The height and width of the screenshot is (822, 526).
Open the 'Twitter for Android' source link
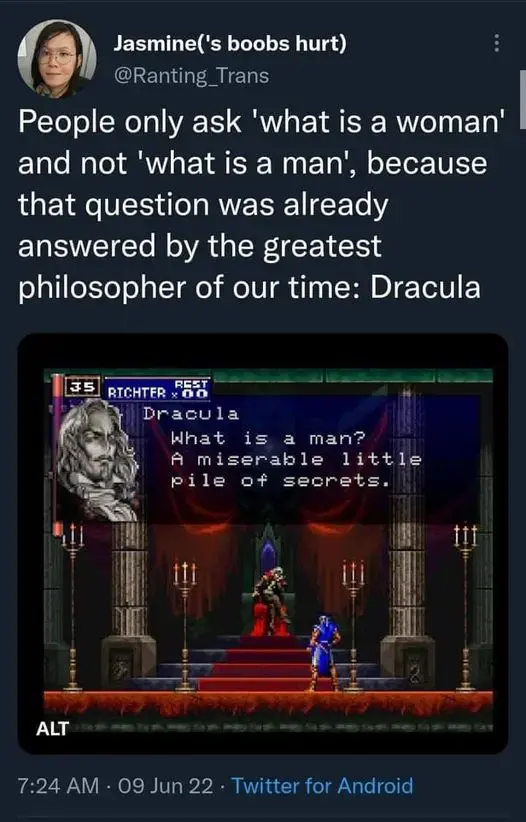pos(322,786)
